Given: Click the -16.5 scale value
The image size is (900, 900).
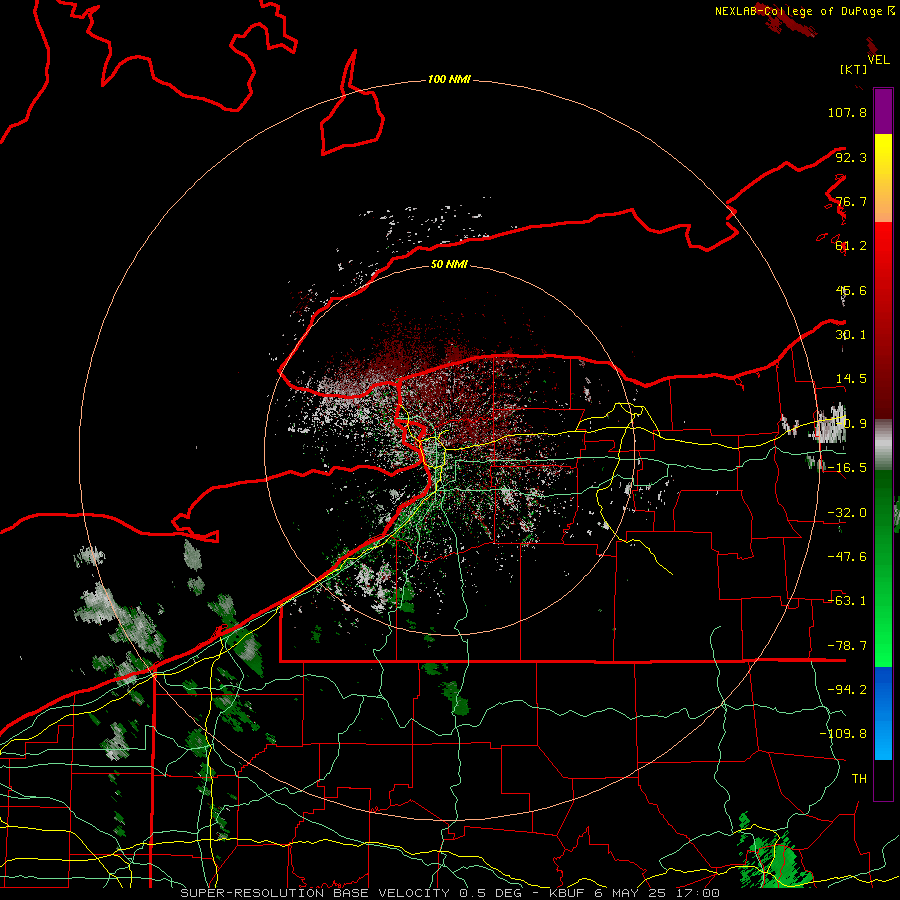Looking at the screenshot, I should coord(847,468).
